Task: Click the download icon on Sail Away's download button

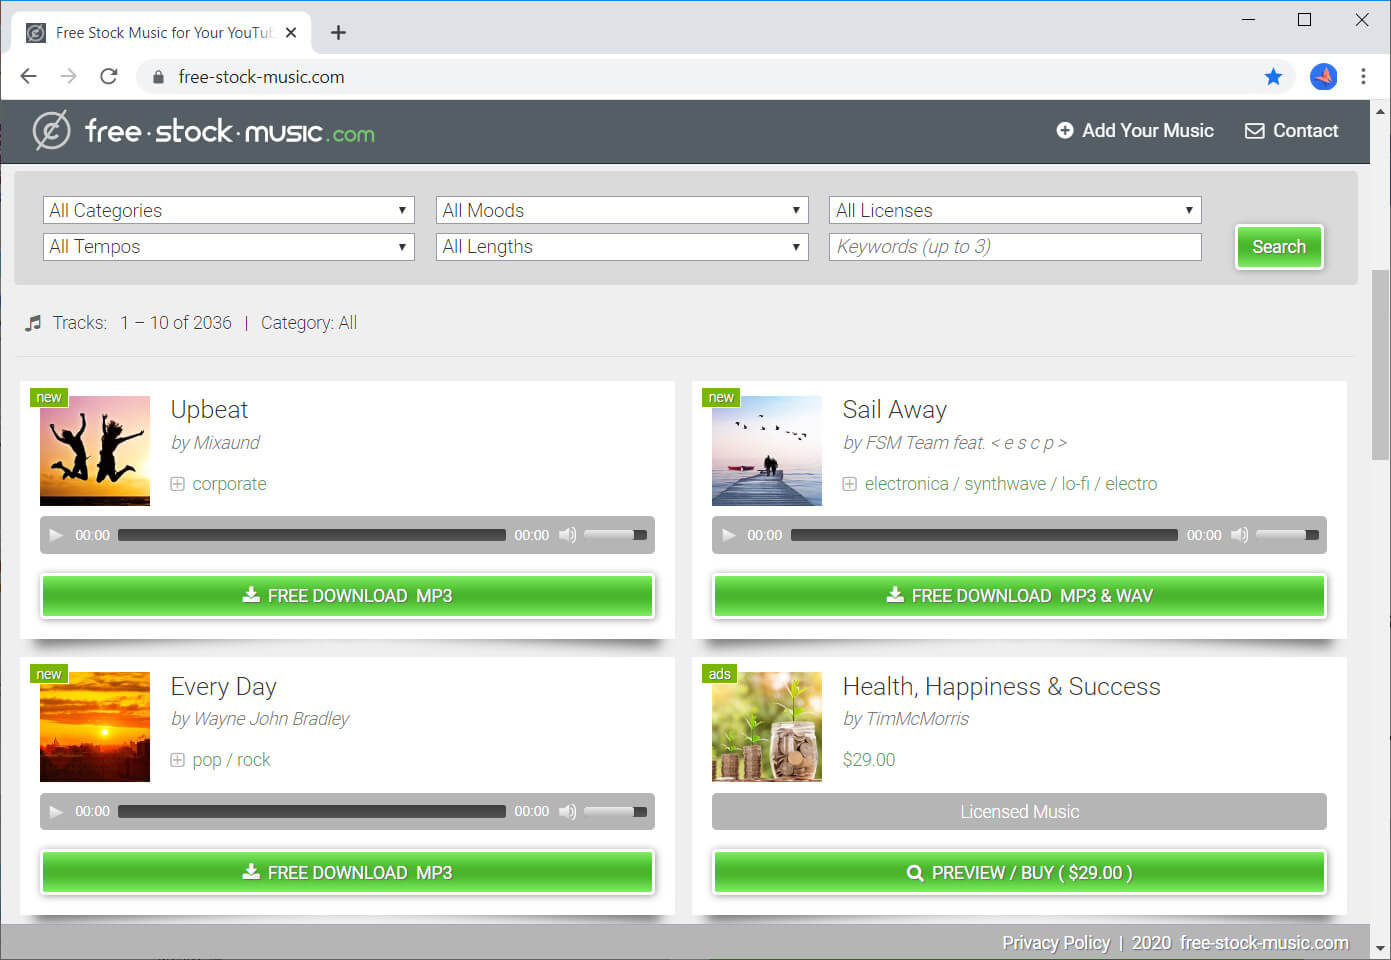Action: (x=893, y=594)
